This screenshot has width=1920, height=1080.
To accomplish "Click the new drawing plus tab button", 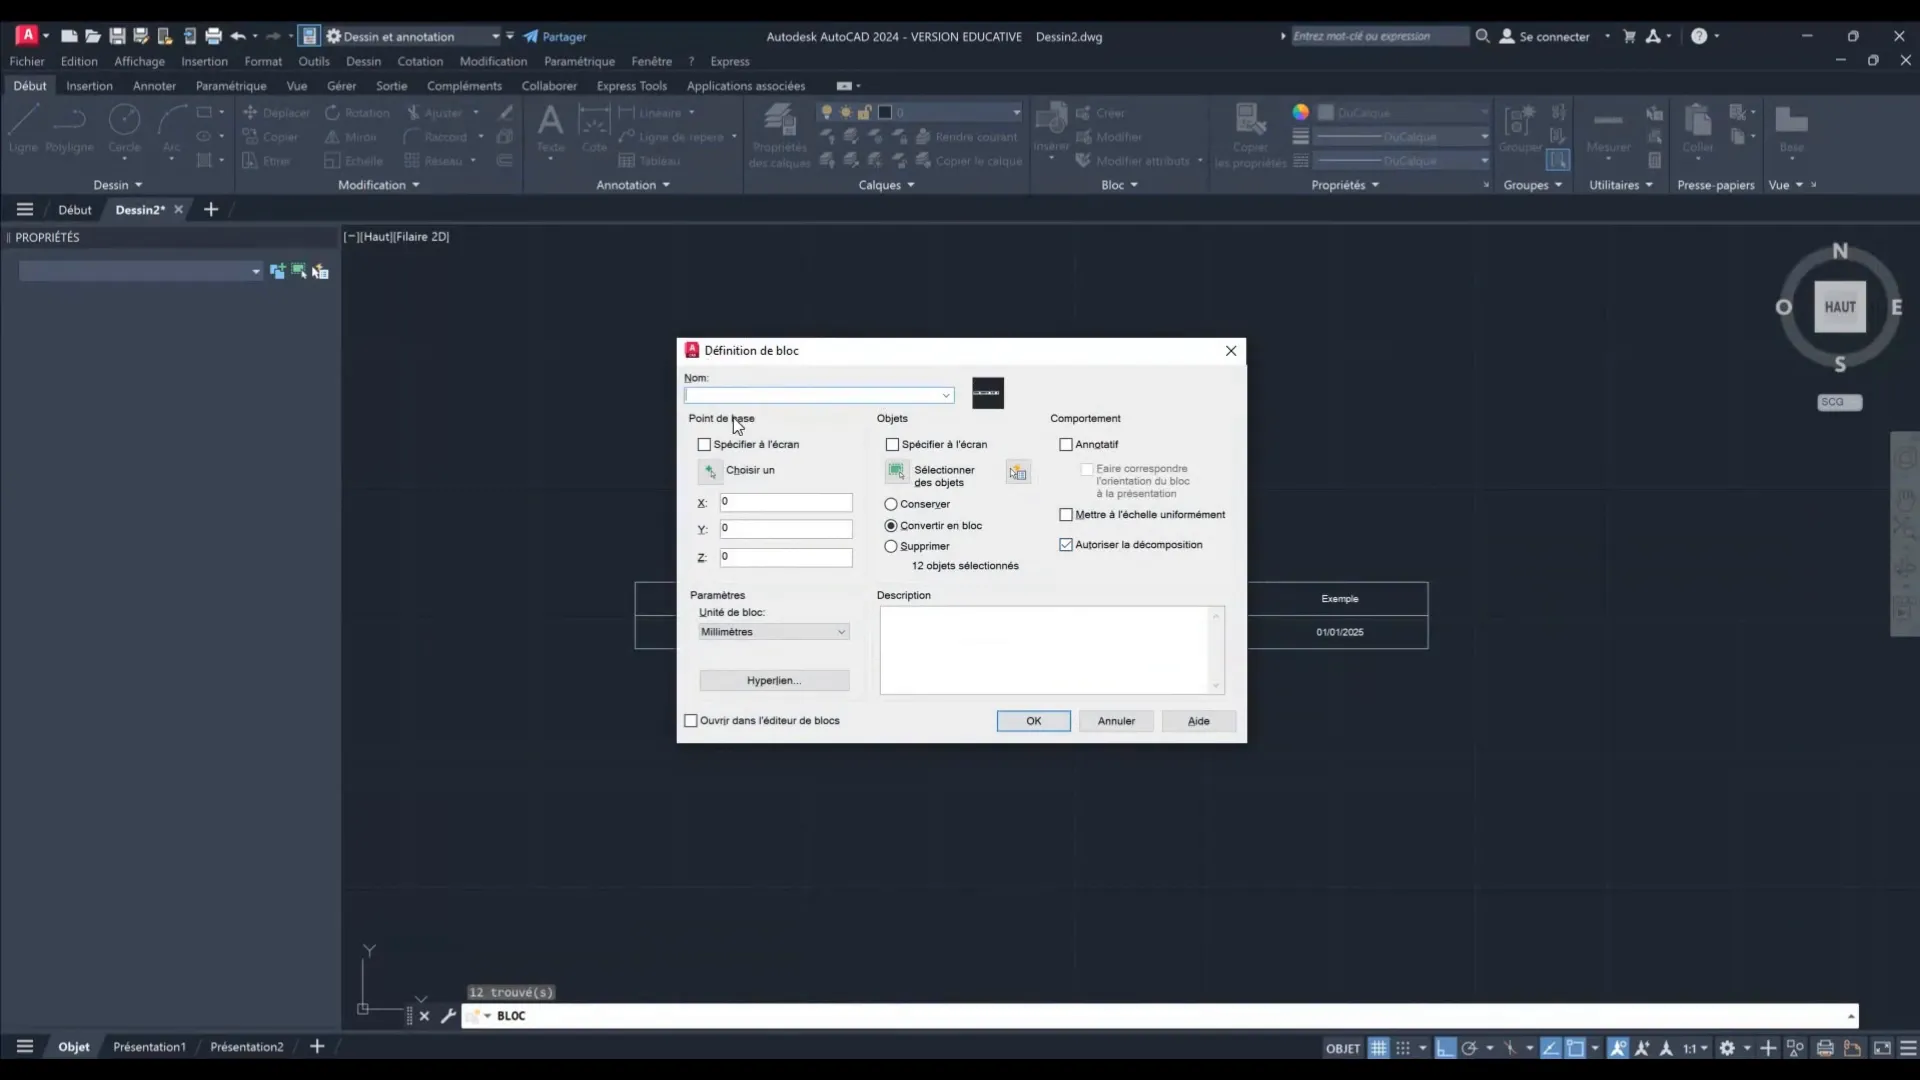I will click(x=211, y=209).
